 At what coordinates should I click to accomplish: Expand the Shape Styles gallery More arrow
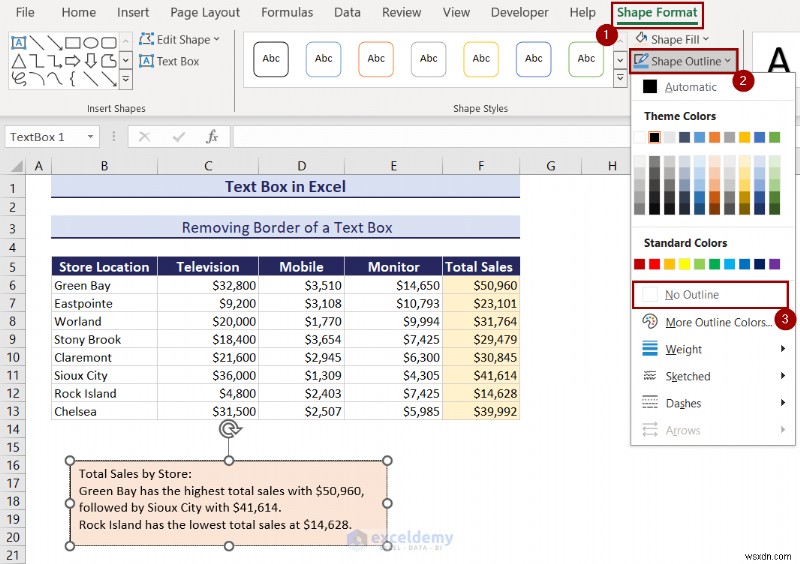coord(620,78)
